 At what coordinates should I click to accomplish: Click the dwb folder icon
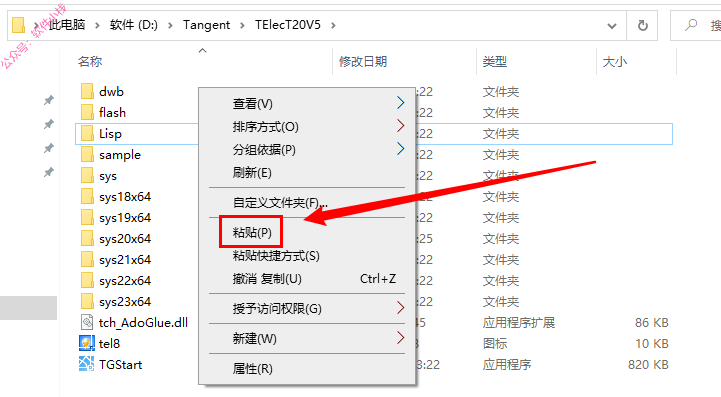(x=86, y=92)
